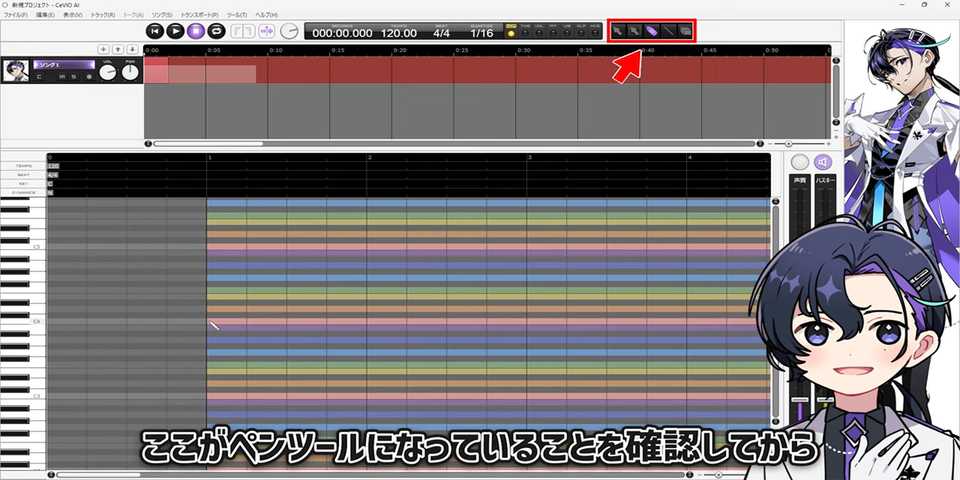Open the Song menu
960x480 pixels.
[x=161, y=14]
